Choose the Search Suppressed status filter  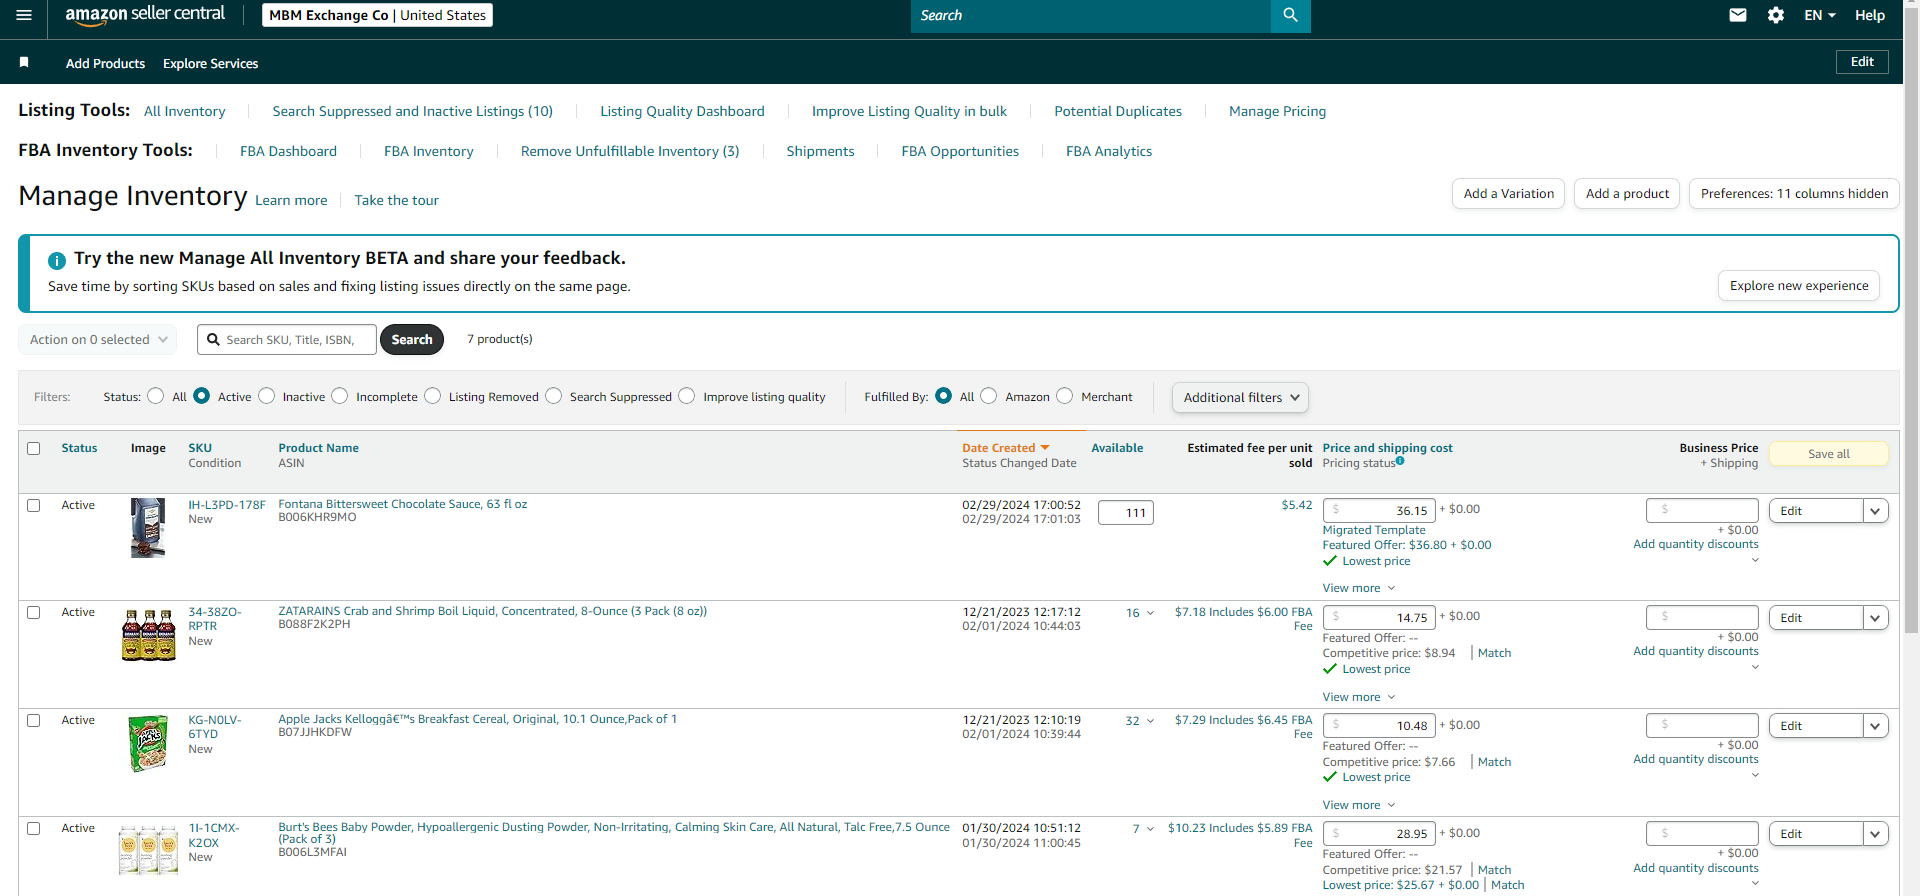[x=554, y=396]
